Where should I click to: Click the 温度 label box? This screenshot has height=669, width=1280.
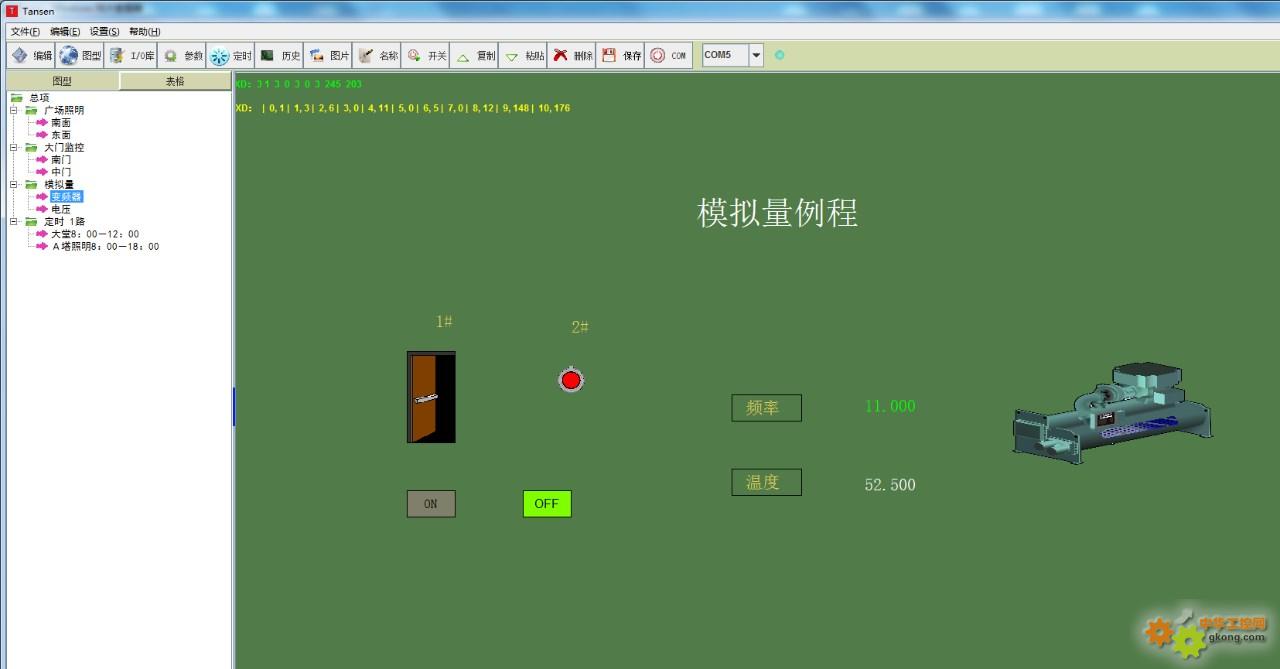767,482
